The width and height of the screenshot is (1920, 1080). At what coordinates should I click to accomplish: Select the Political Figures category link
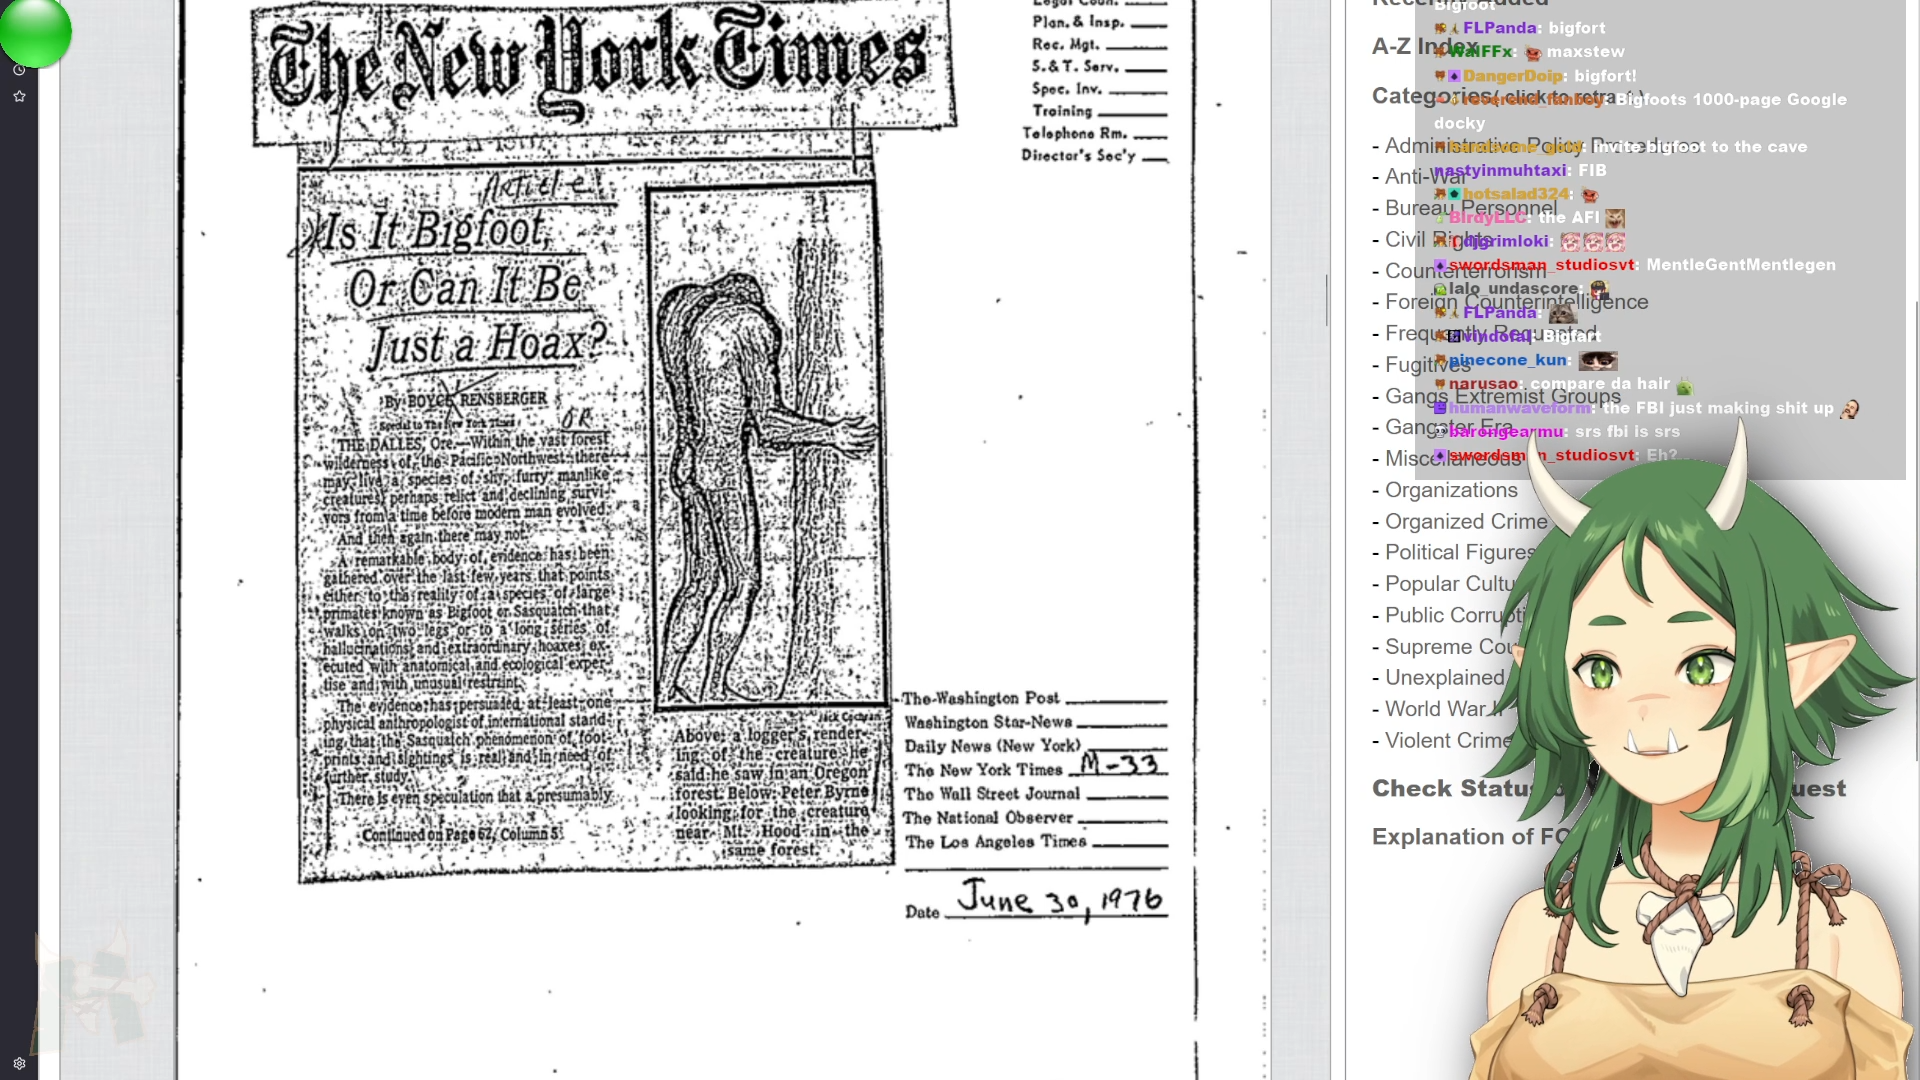(1458, 552)
